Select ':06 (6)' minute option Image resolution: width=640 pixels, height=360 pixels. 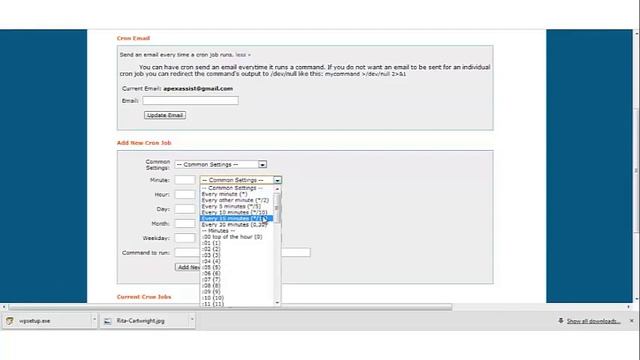point(211,274)
